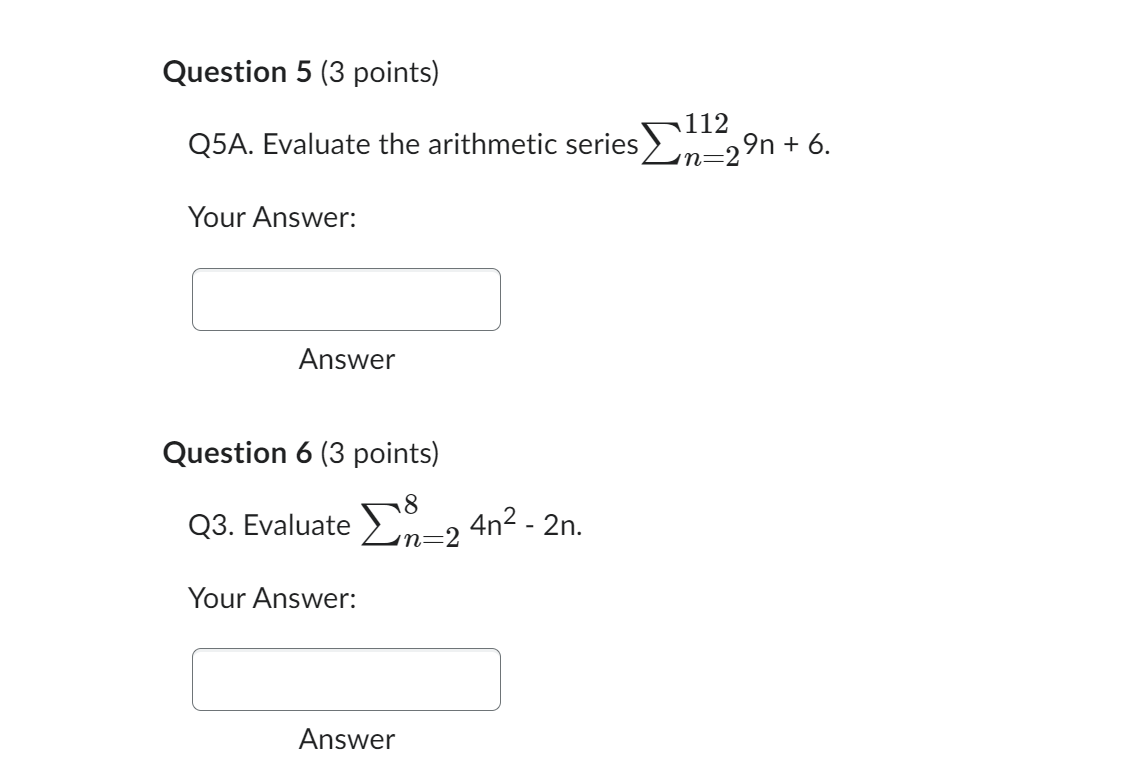The image size is (1131, 780).
Task: Select the Question 6 heading text
Action: [x=238, y=452]
